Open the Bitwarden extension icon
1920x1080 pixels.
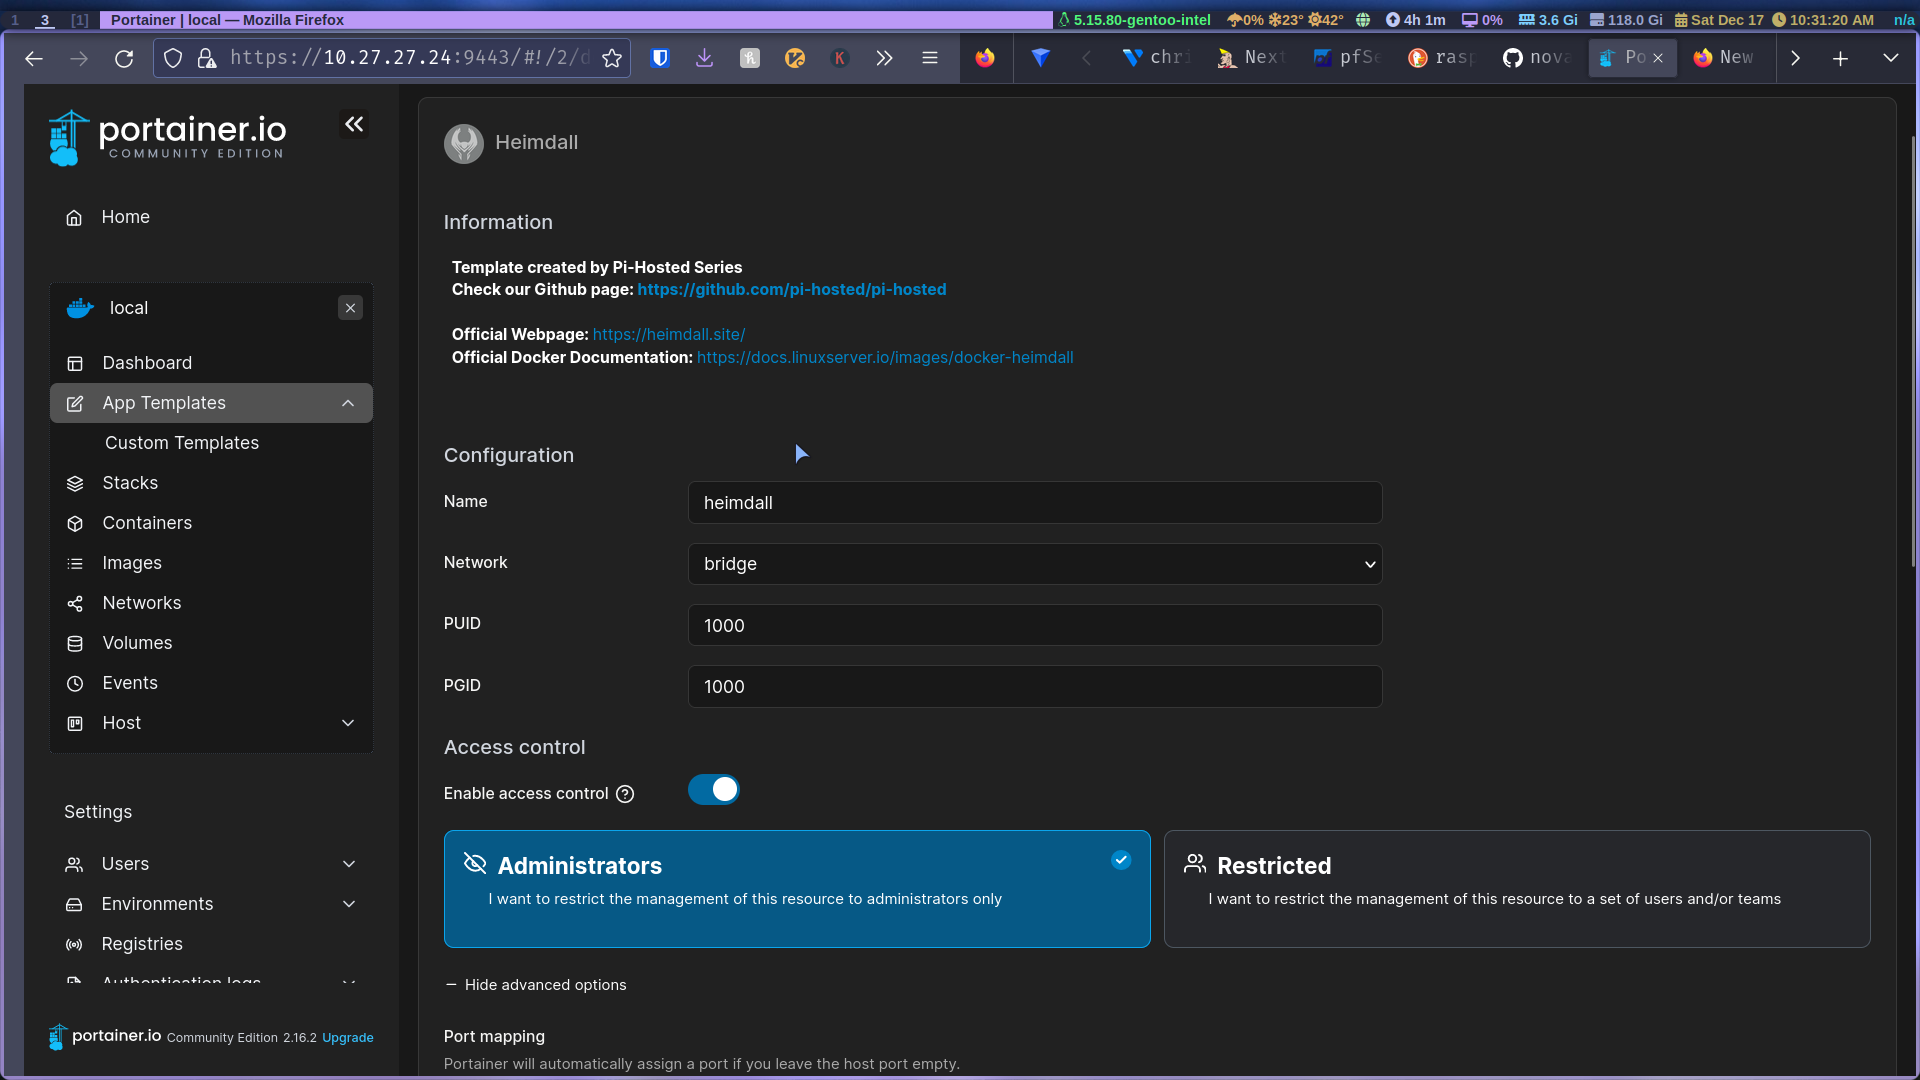660,58
